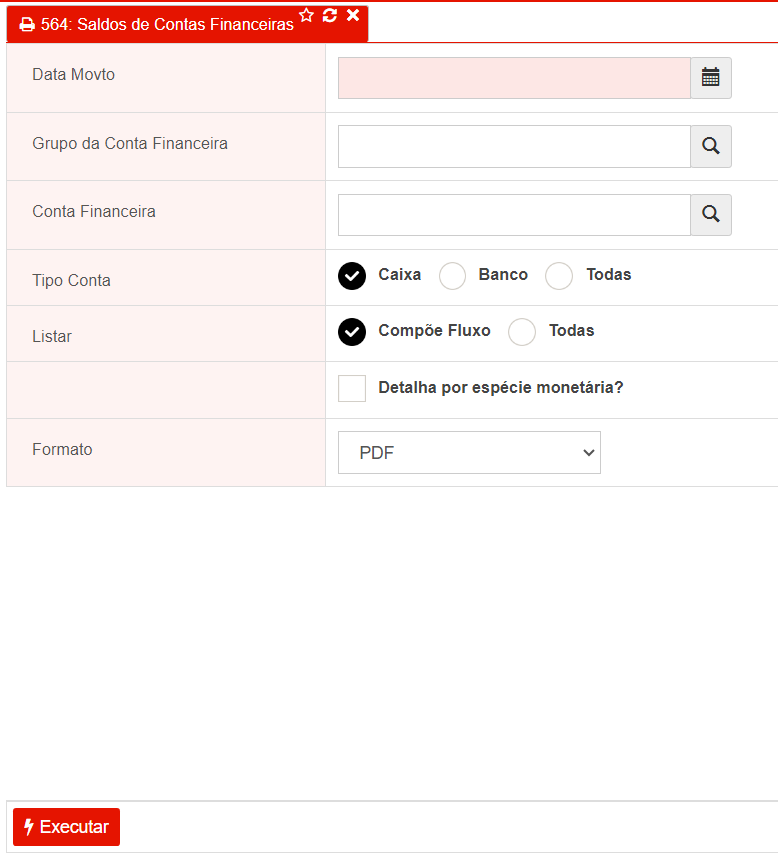Choose Todas under Listar
The width and height of the screenshot is (778, 859).
click(x=522, y=331)
